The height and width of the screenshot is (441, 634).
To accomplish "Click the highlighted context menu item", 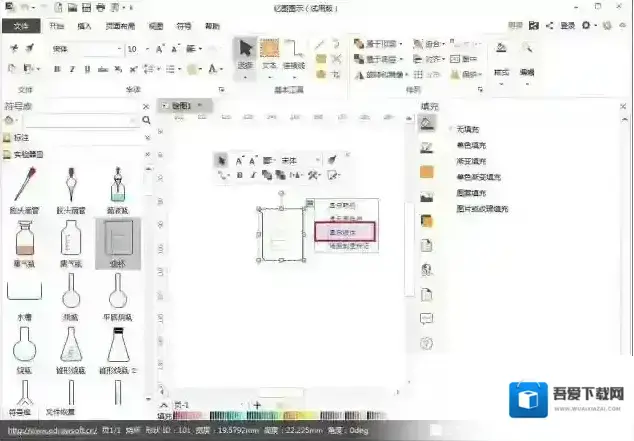I will click(343, 230).
